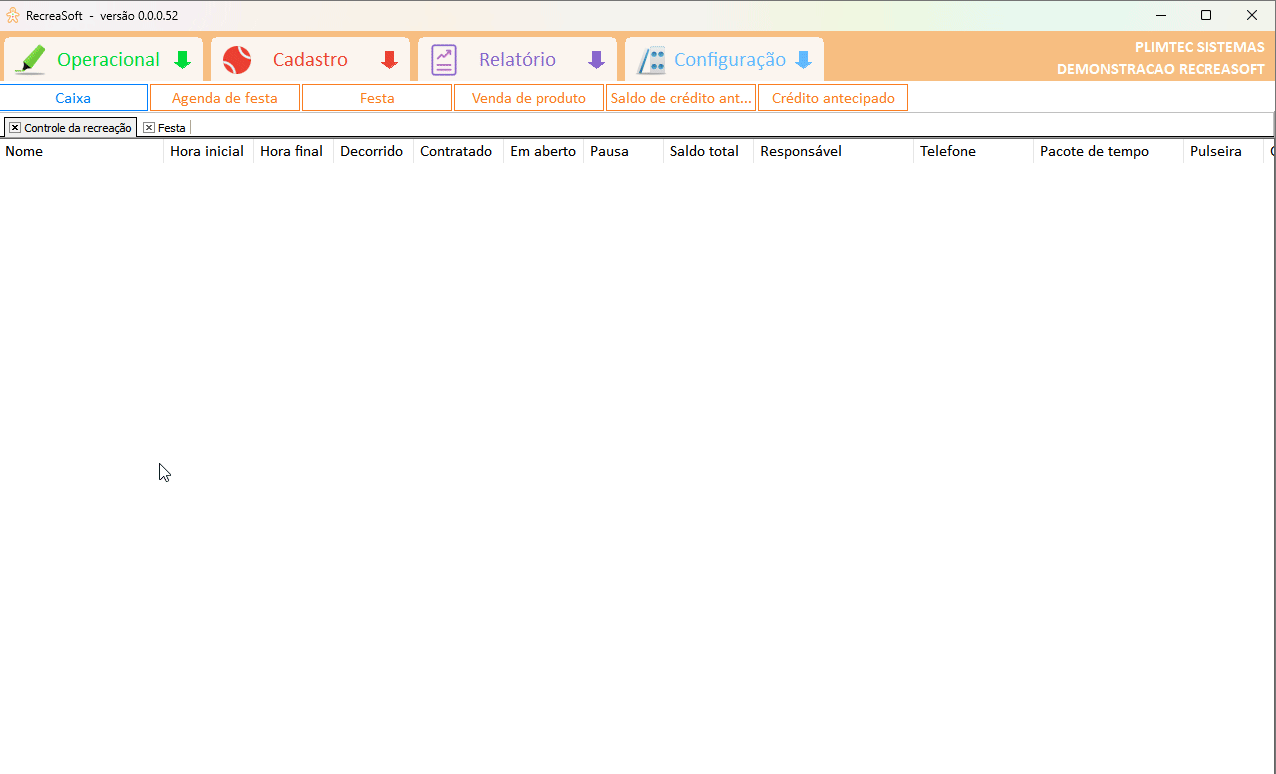The height and width of the screenshot is (774, 1276).
Task: Open Crédito antecipado
Action: click(x=833, y=98)
